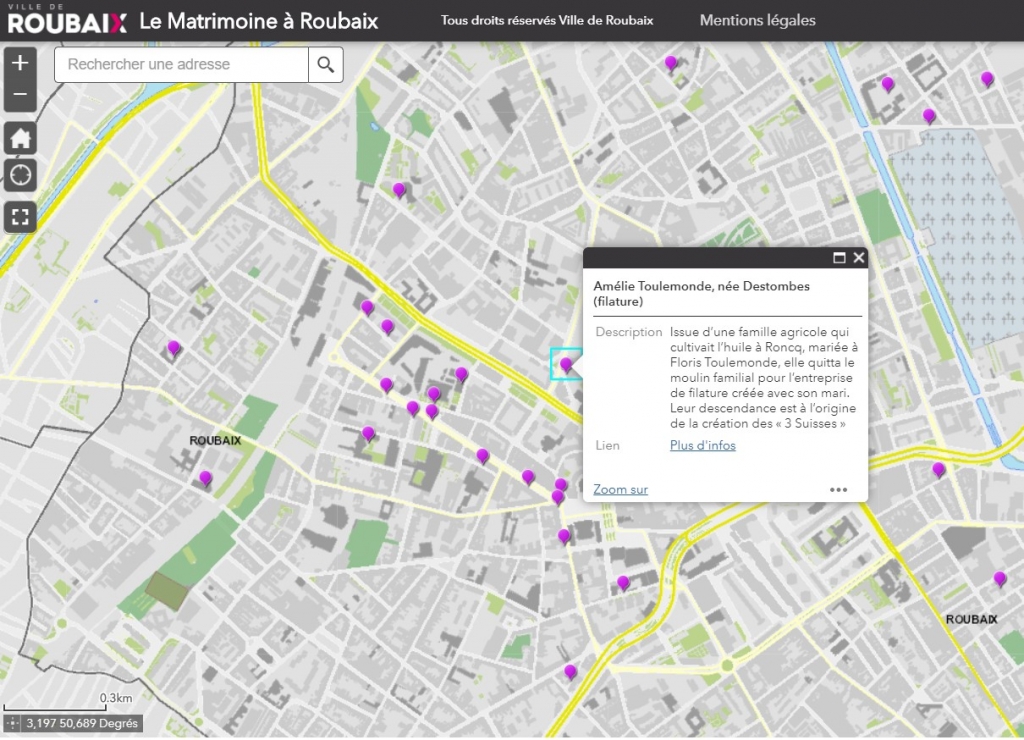
Task: Open the 'Mentions légales' link
Action: click(x=758, y=20)
